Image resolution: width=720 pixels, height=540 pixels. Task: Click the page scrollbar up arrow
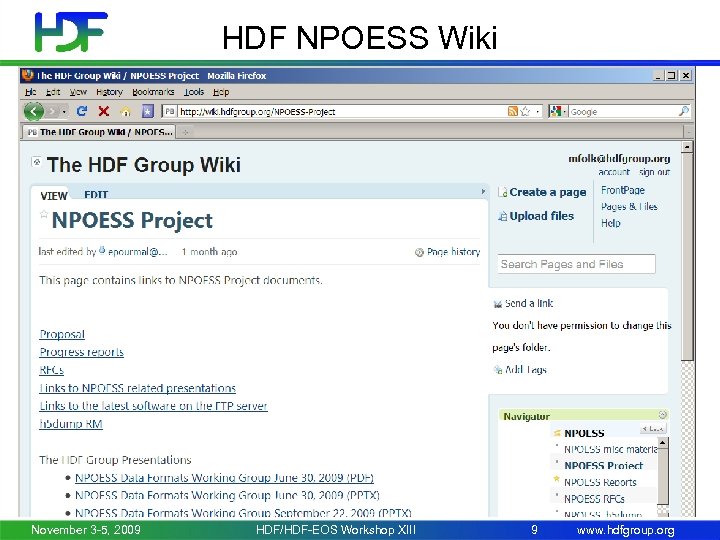[687, 147]
